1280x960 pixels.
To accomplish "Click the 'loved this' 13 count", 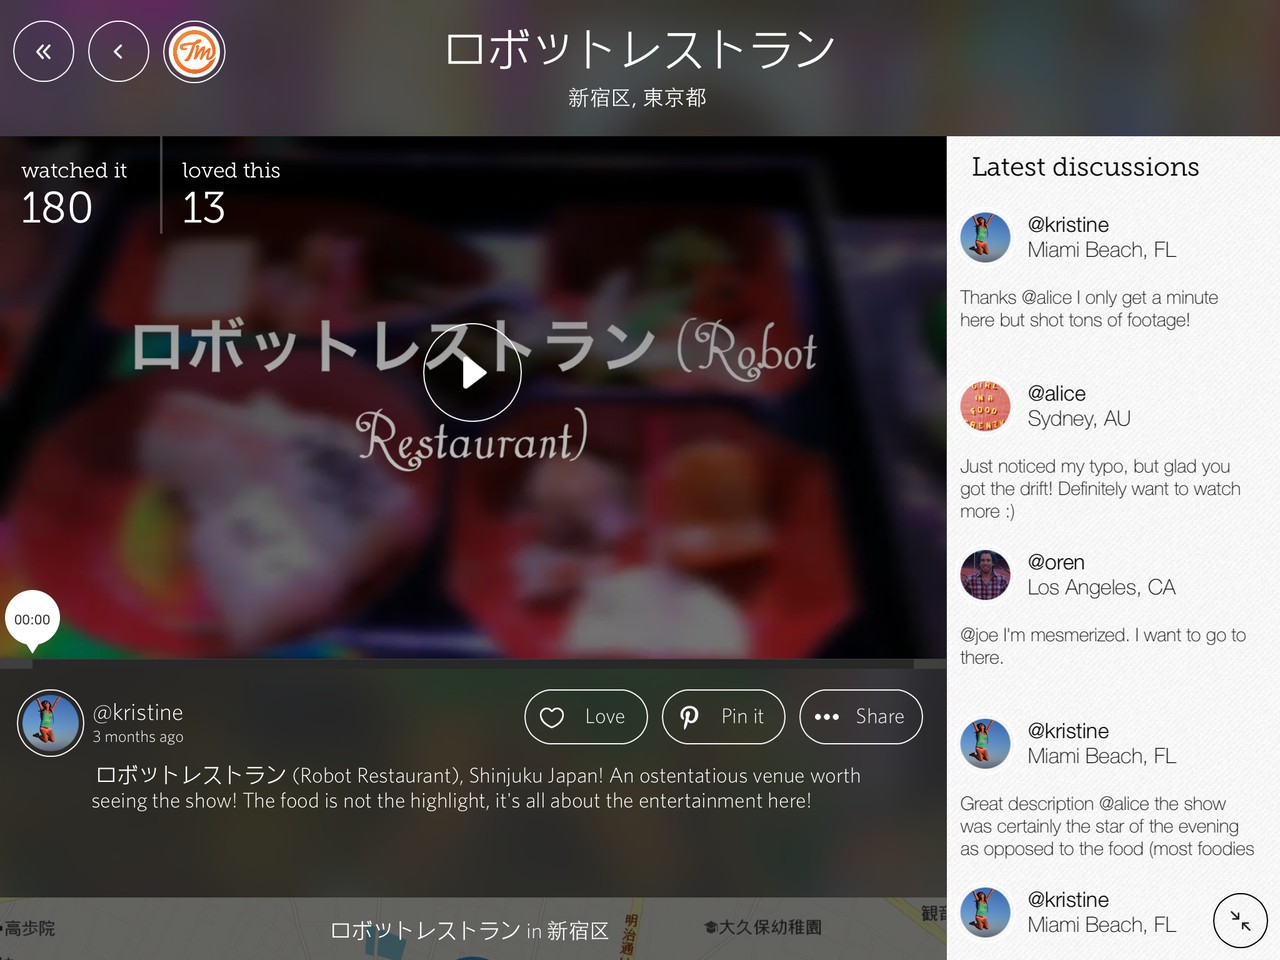I will 231,193.
